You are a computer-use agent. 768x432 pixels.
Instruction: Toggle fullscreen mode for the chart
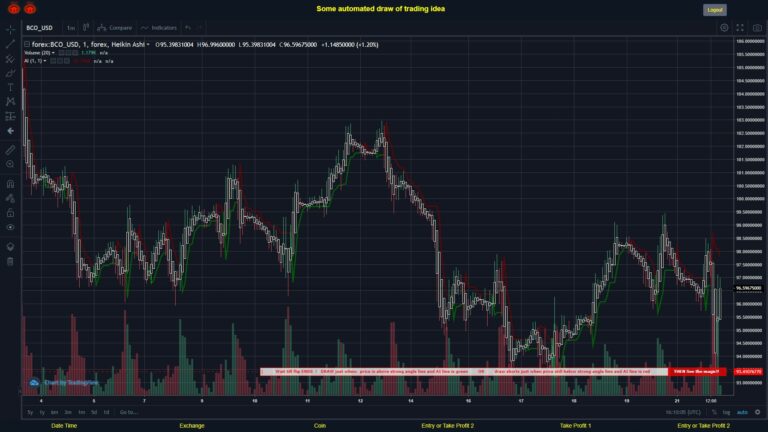click(740, 28)
